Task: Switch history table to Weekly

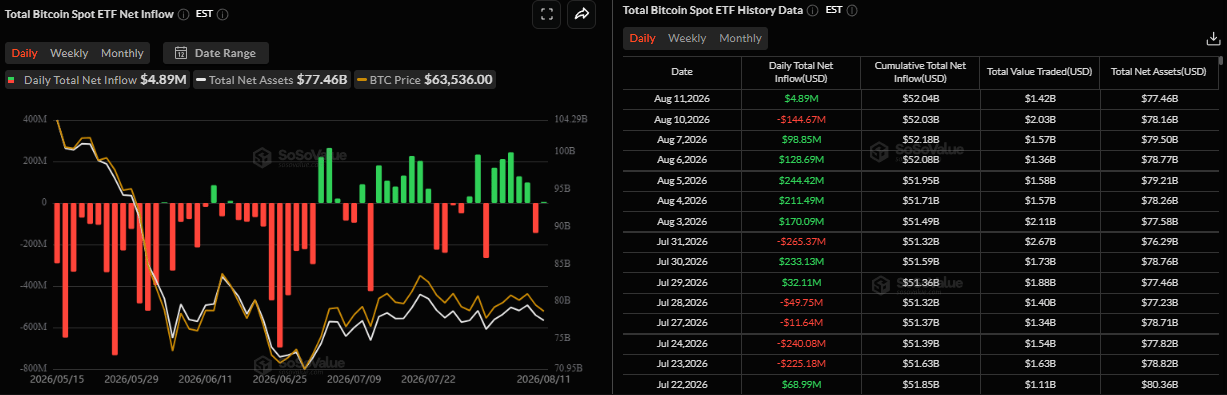Action: 687,38
